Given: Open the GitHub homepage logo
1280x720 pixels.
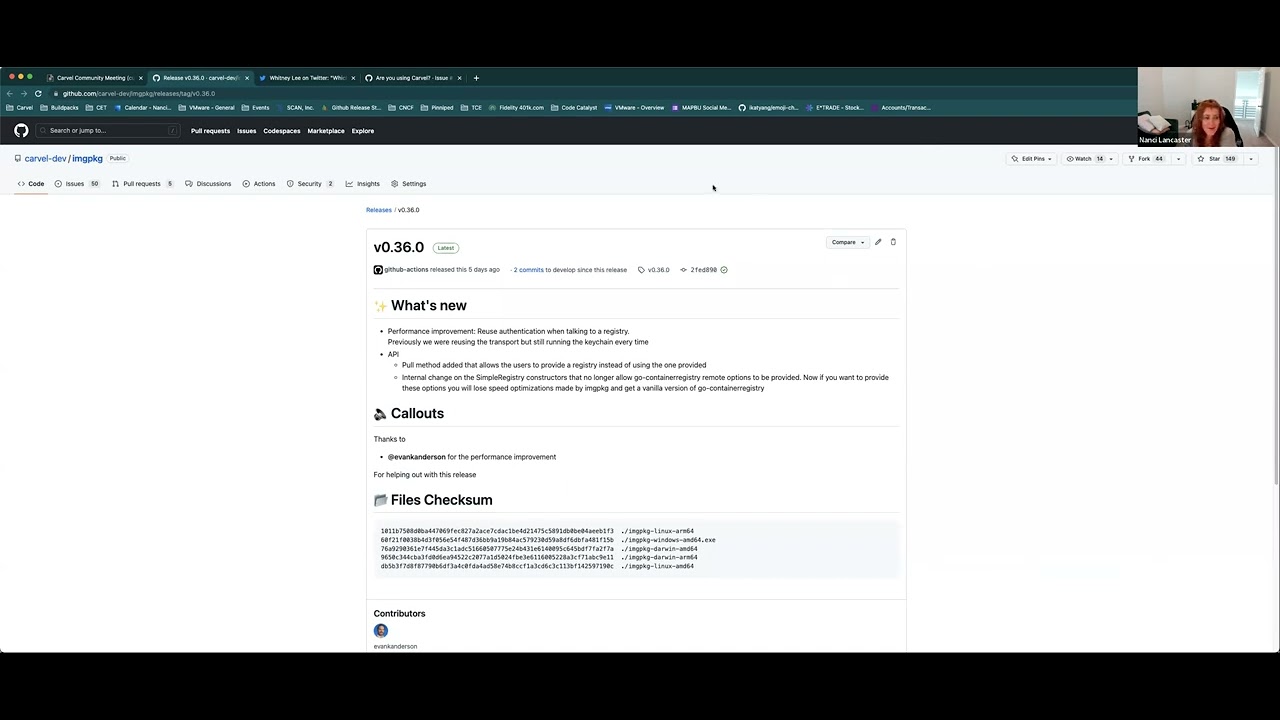Looking at the screenshot, I should (21, 130).
